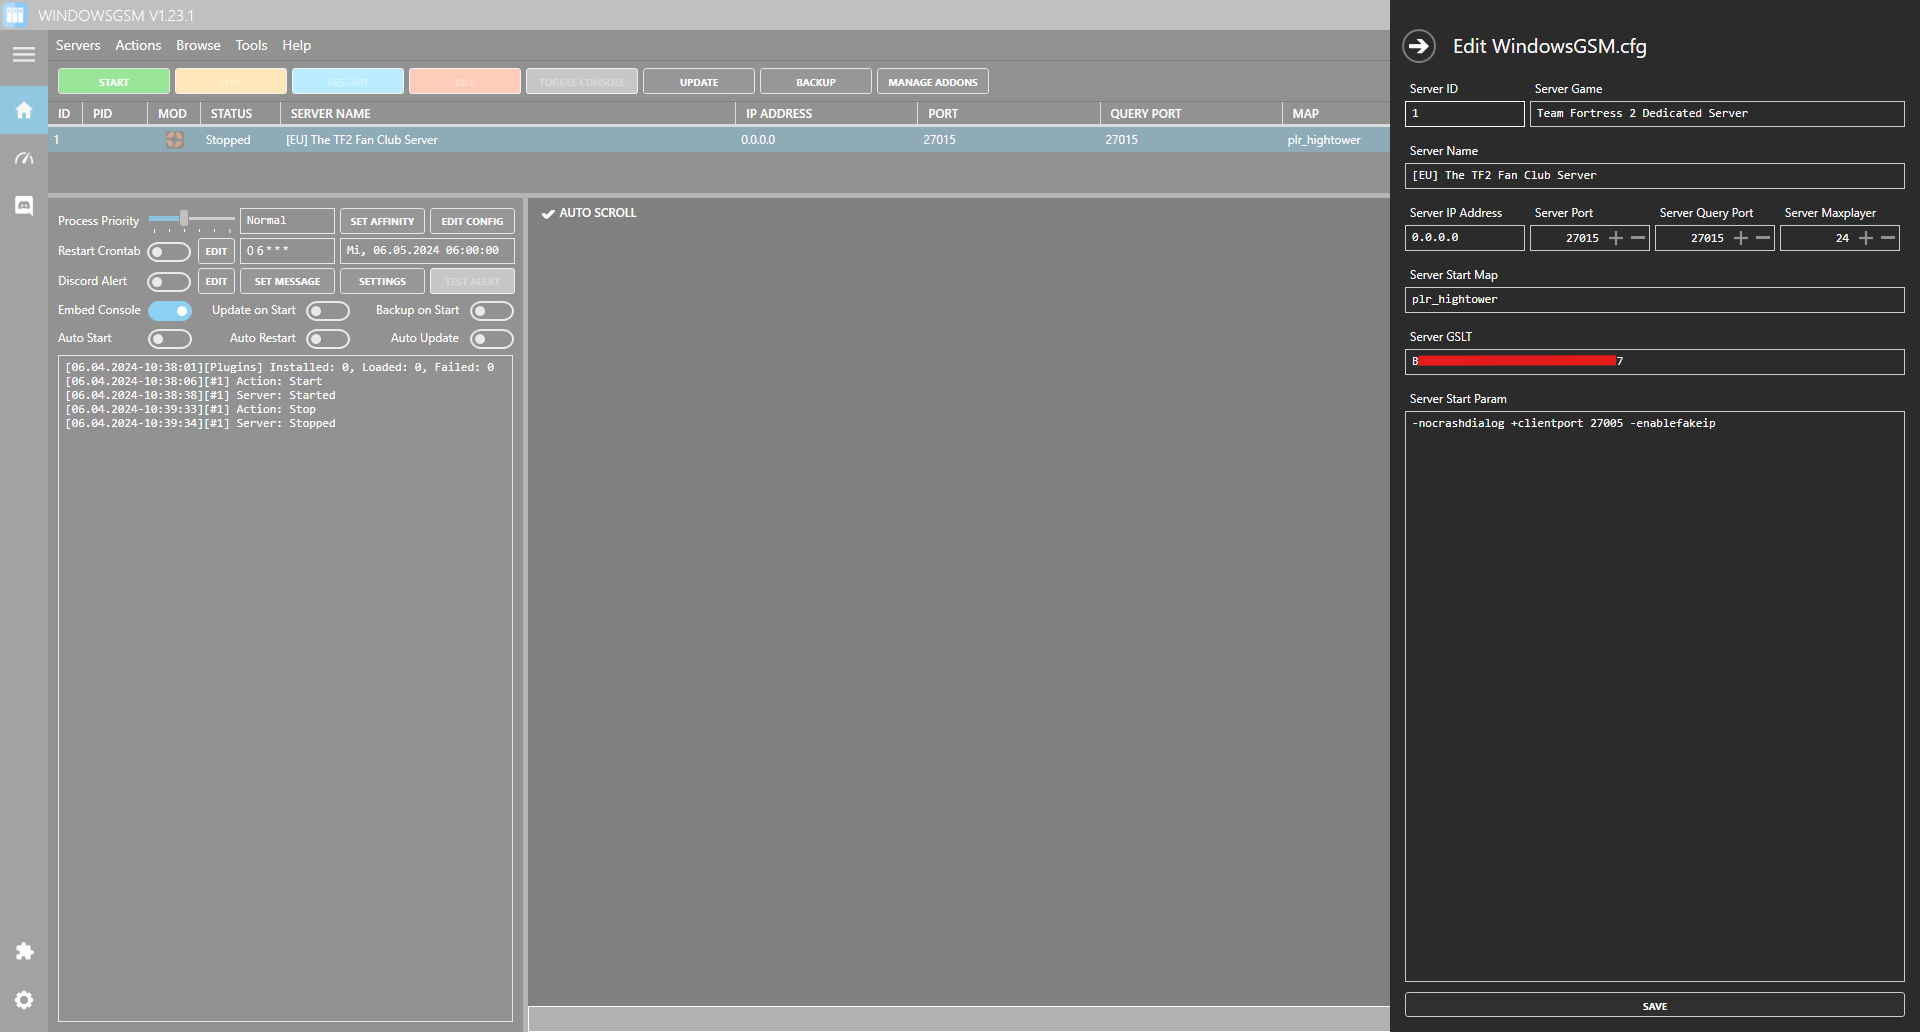
Task: Click the Set Message button
Action: tap(287, 281)
